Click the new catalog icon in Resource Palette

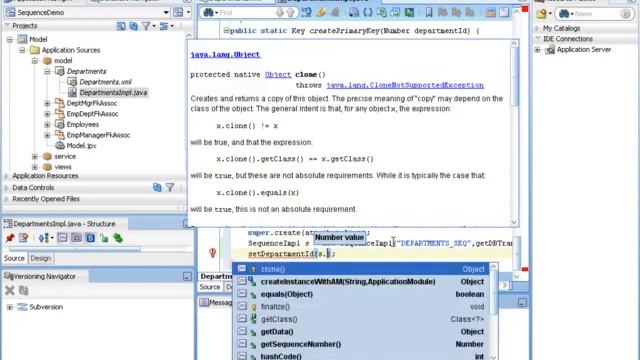[x=542, y=13]
